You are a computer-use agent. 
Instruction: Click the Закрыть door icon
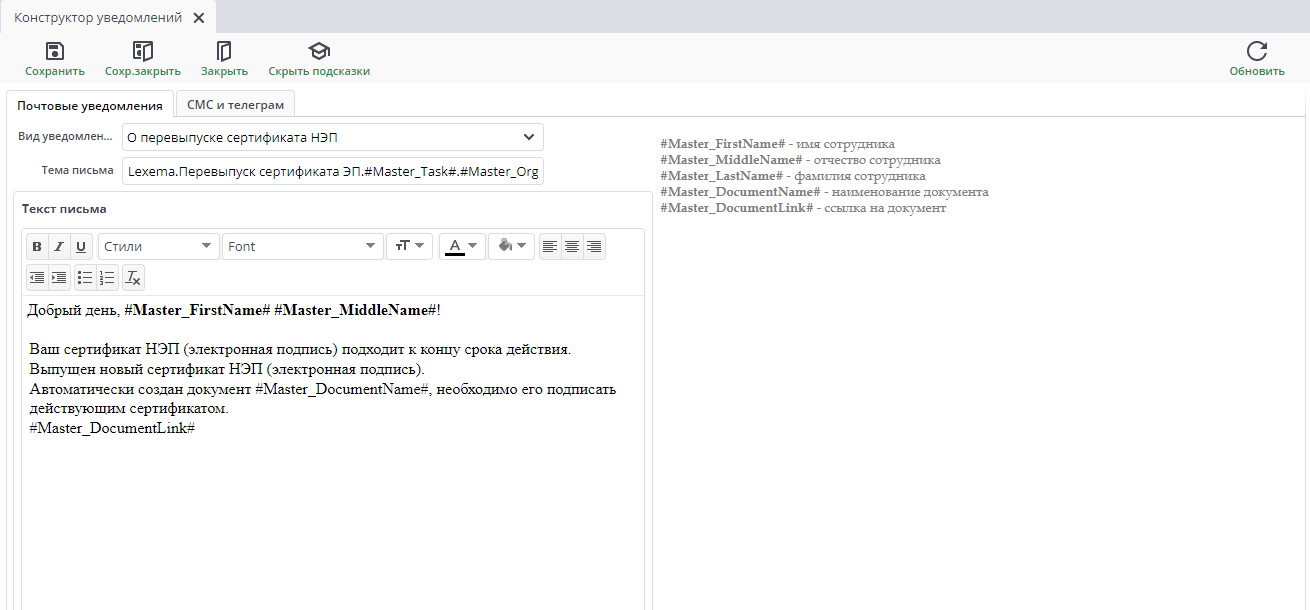(x=224, y=51)
